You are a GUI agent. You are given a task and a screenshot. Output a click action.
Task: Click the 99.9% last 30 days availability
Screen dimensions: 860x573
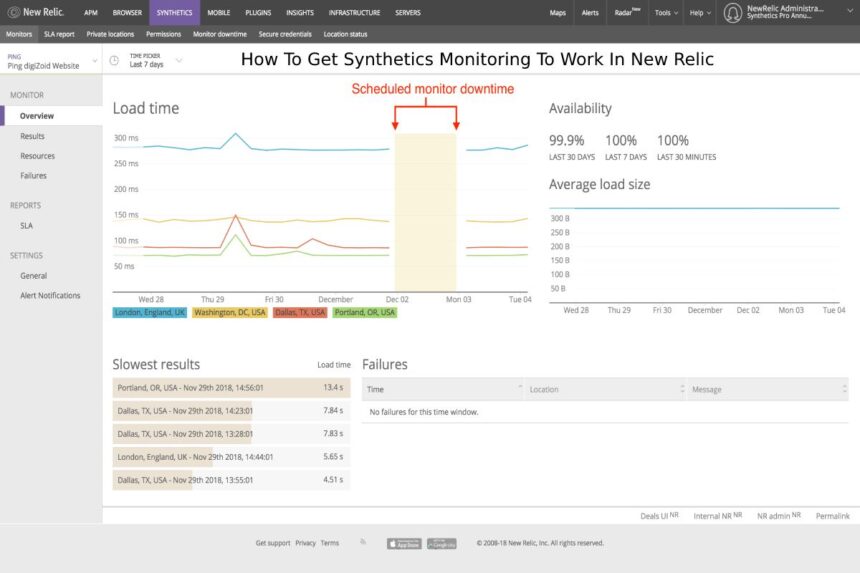[x=572, y=147]
